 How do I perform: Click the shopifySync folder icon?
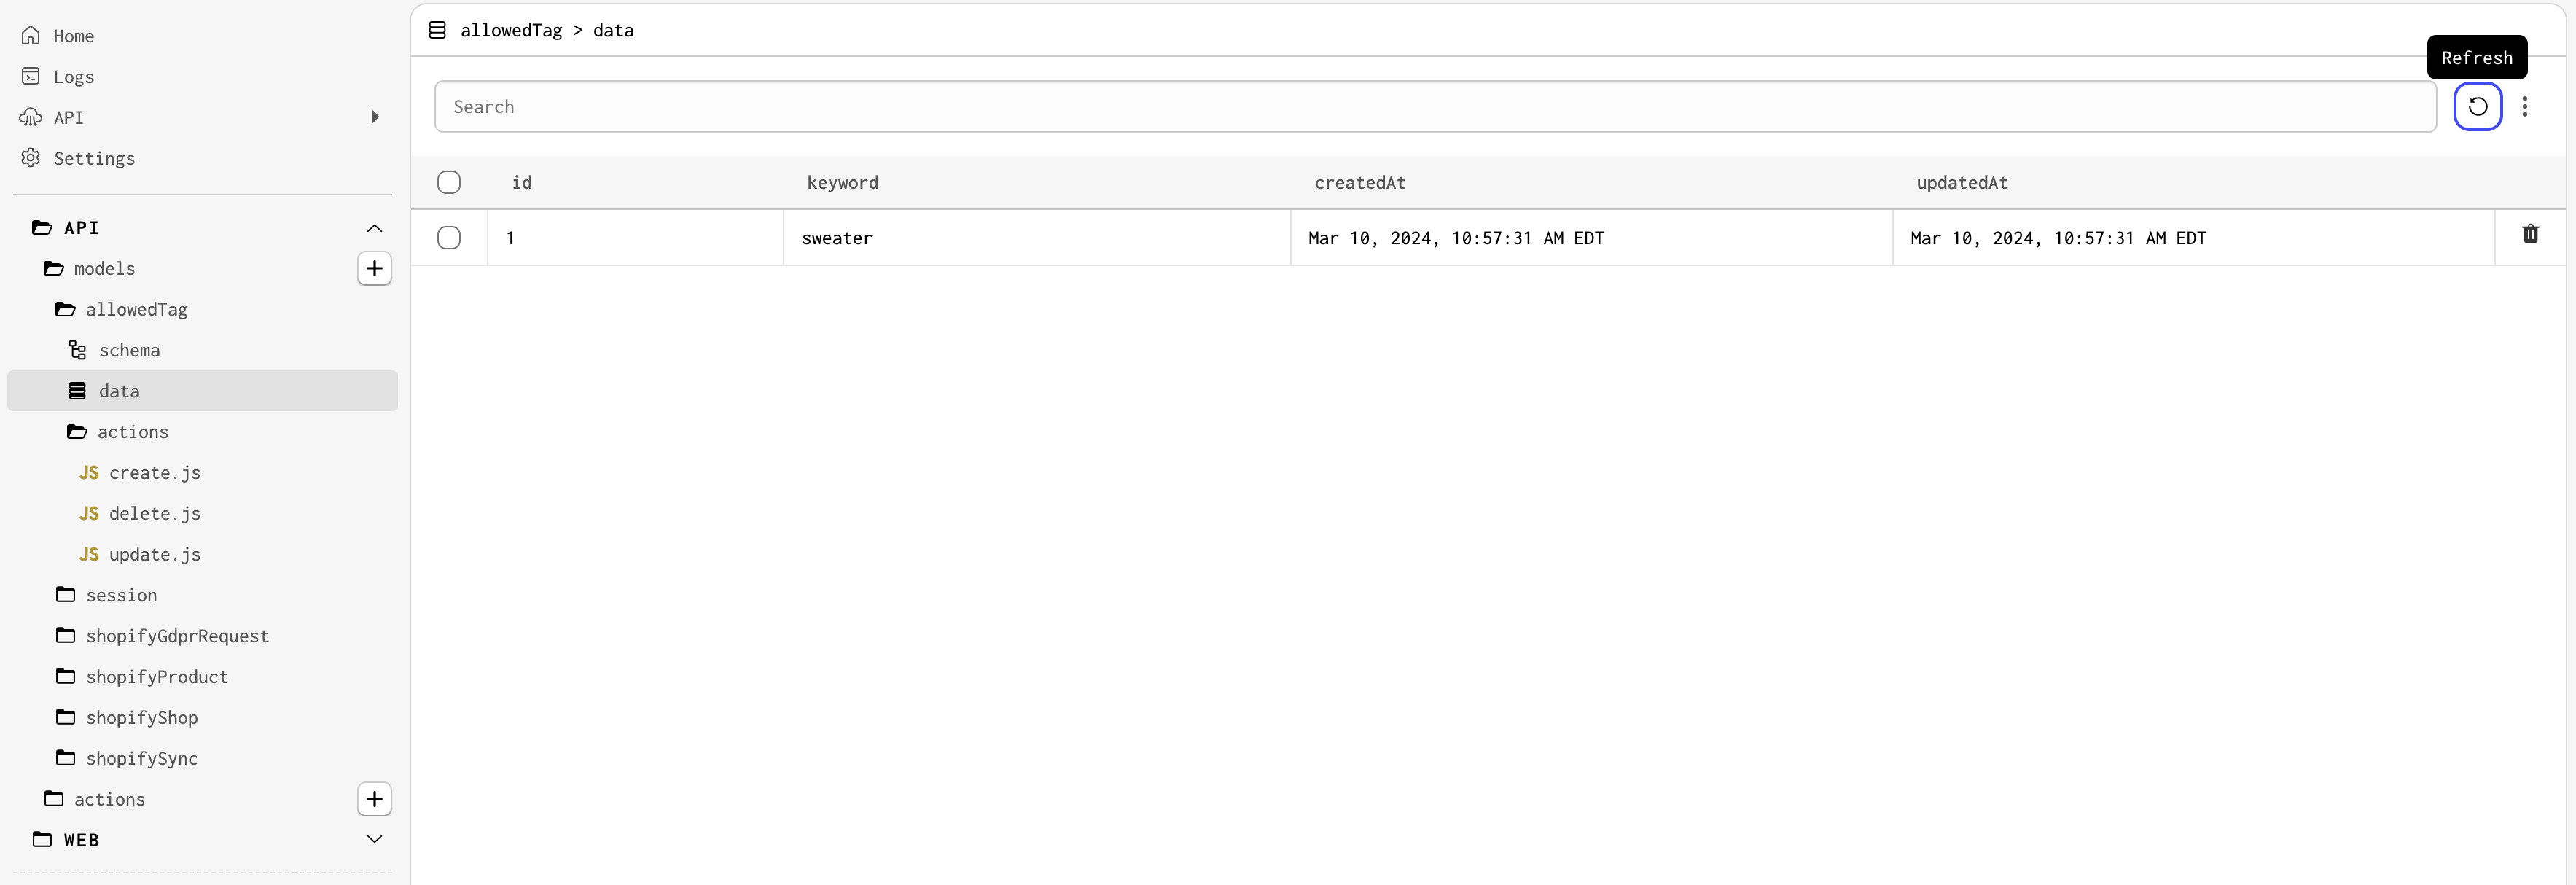[66, 758]
